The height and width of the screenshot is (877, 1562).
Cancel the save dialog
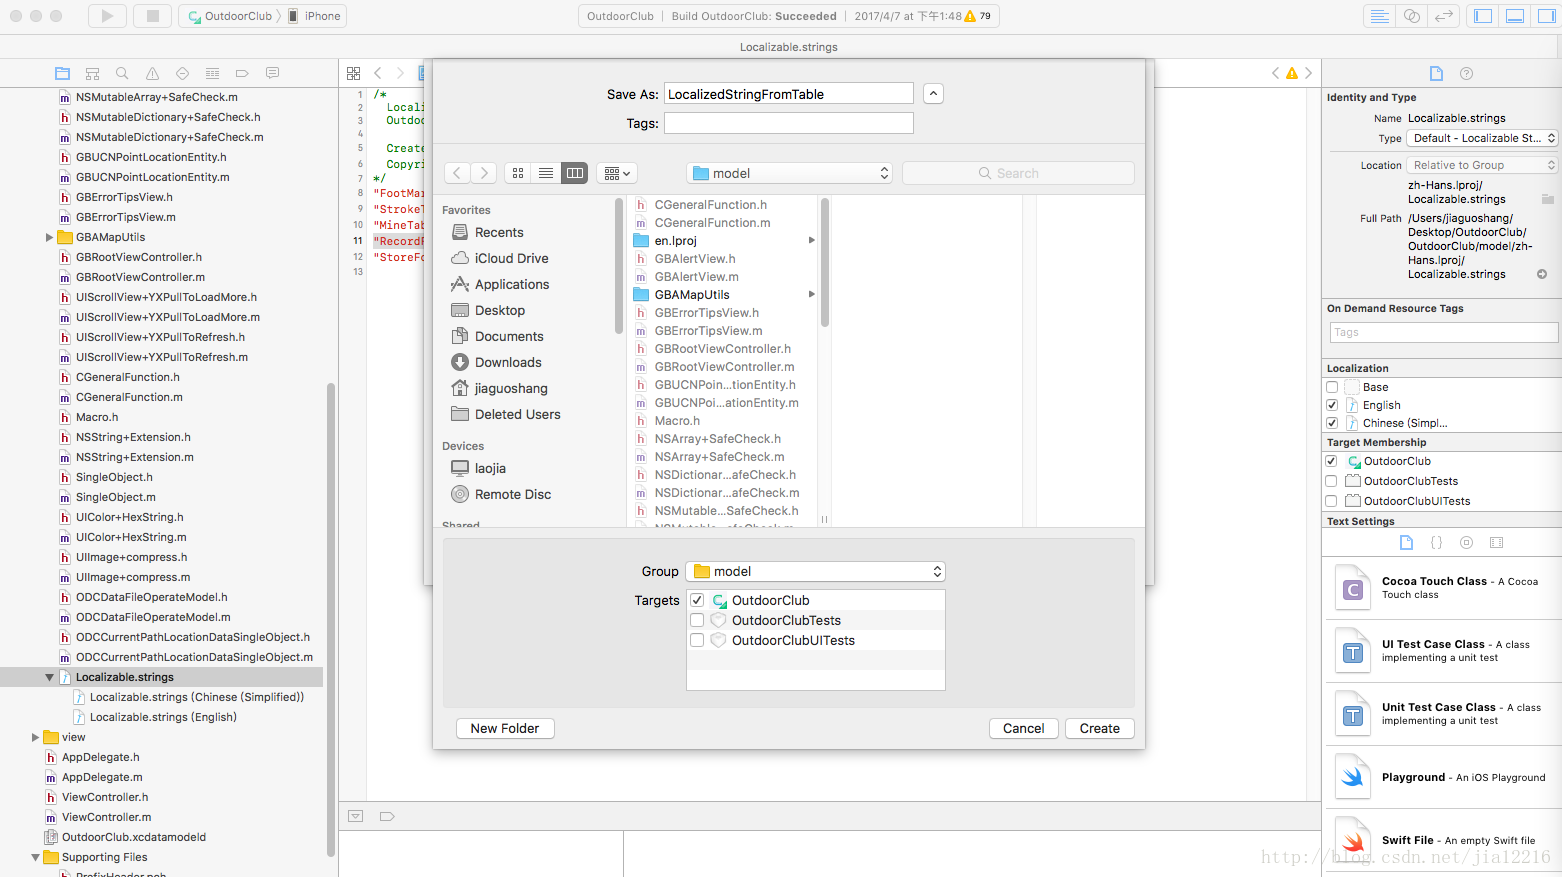(1024, 728)
